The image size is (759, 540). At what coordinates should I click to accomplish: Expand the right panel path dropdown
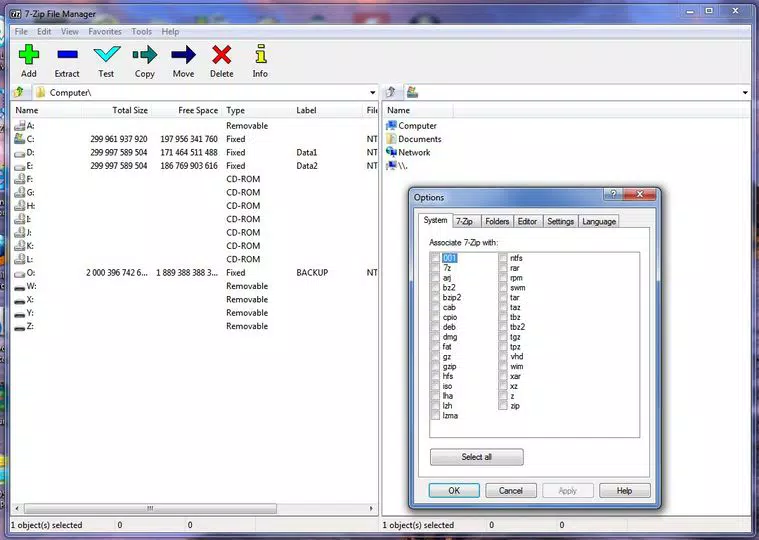[744, 92]
